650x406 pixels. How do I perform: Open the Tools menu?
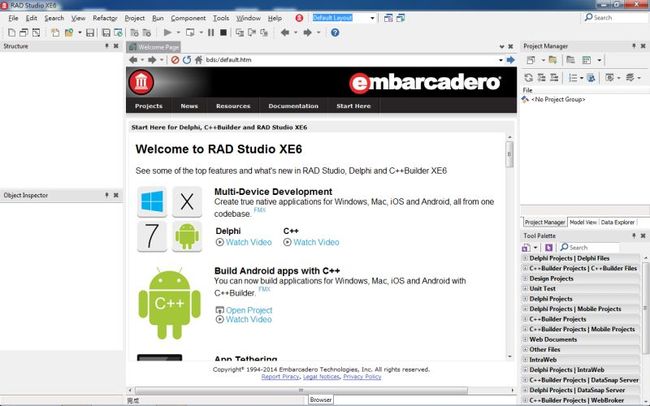221,18
